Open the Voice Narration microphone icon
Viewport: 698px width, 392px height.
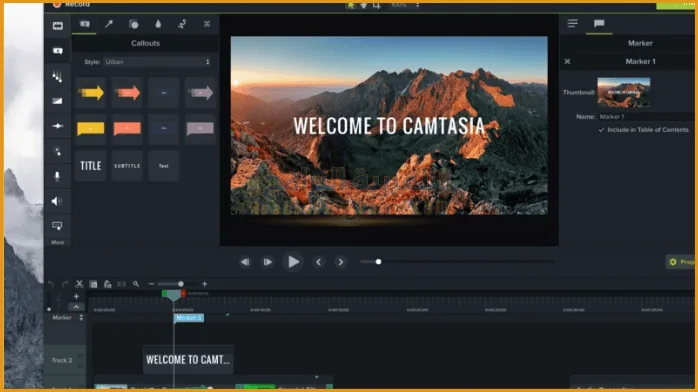coord(57,176)
